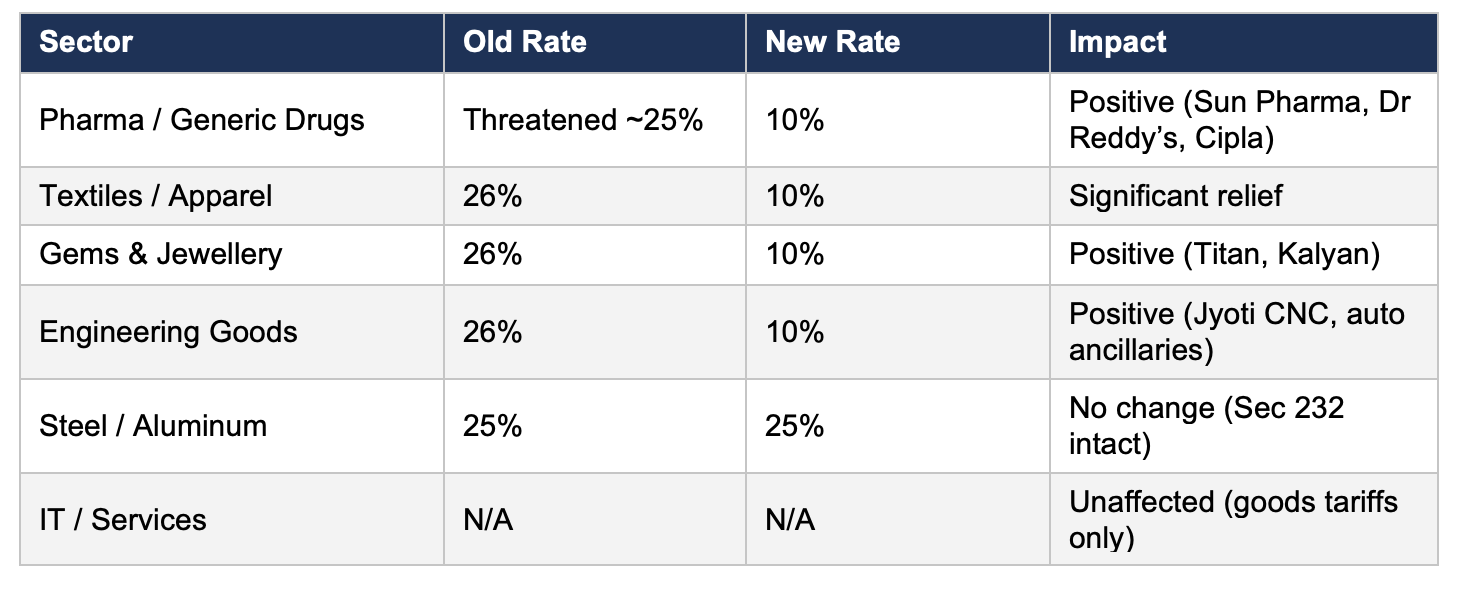
Task: Click the Impact column header
Action: point(1117,42)
